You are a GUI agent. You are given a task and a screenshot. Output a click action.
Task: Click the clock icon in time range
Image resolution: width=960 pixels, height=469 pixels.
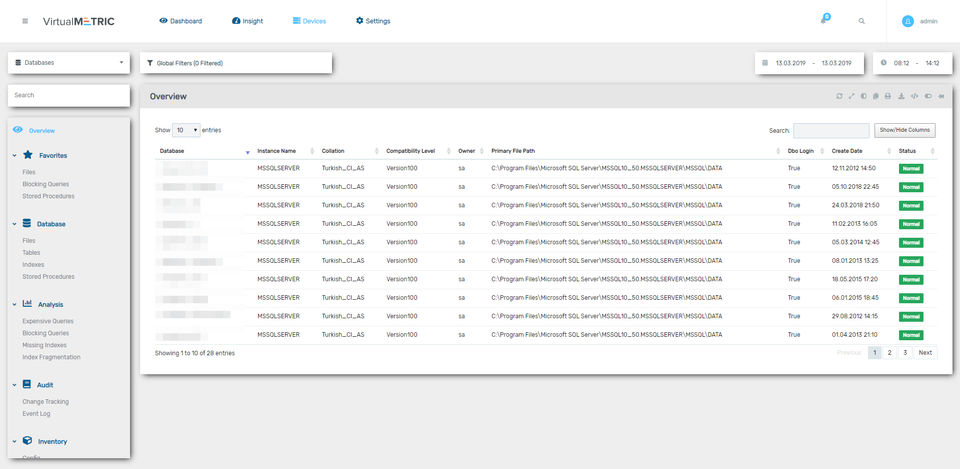[883, 62]
